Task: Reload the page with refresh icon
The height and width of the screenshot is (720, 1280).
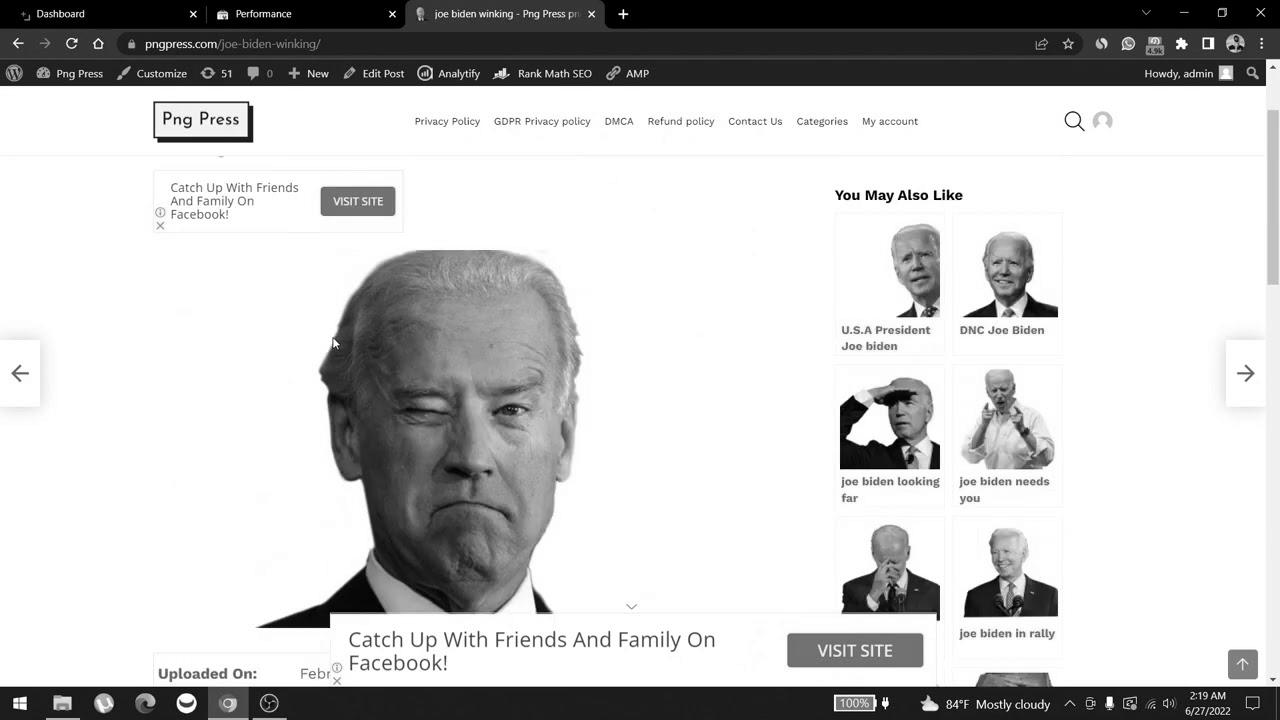Action: click(x=71, y=44)
